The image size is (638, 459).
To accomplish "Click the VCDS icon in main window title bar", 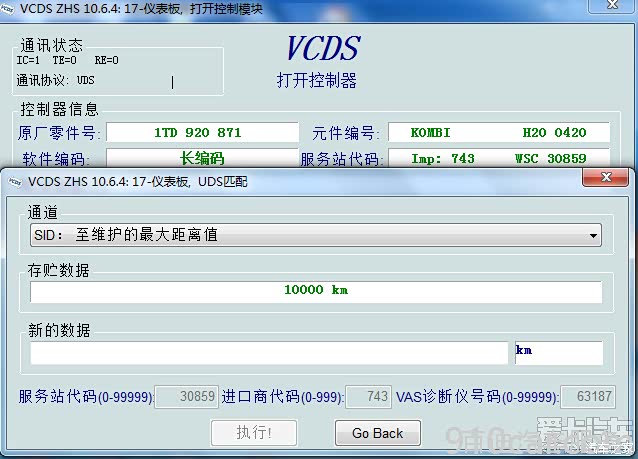I will pos(6,9).
